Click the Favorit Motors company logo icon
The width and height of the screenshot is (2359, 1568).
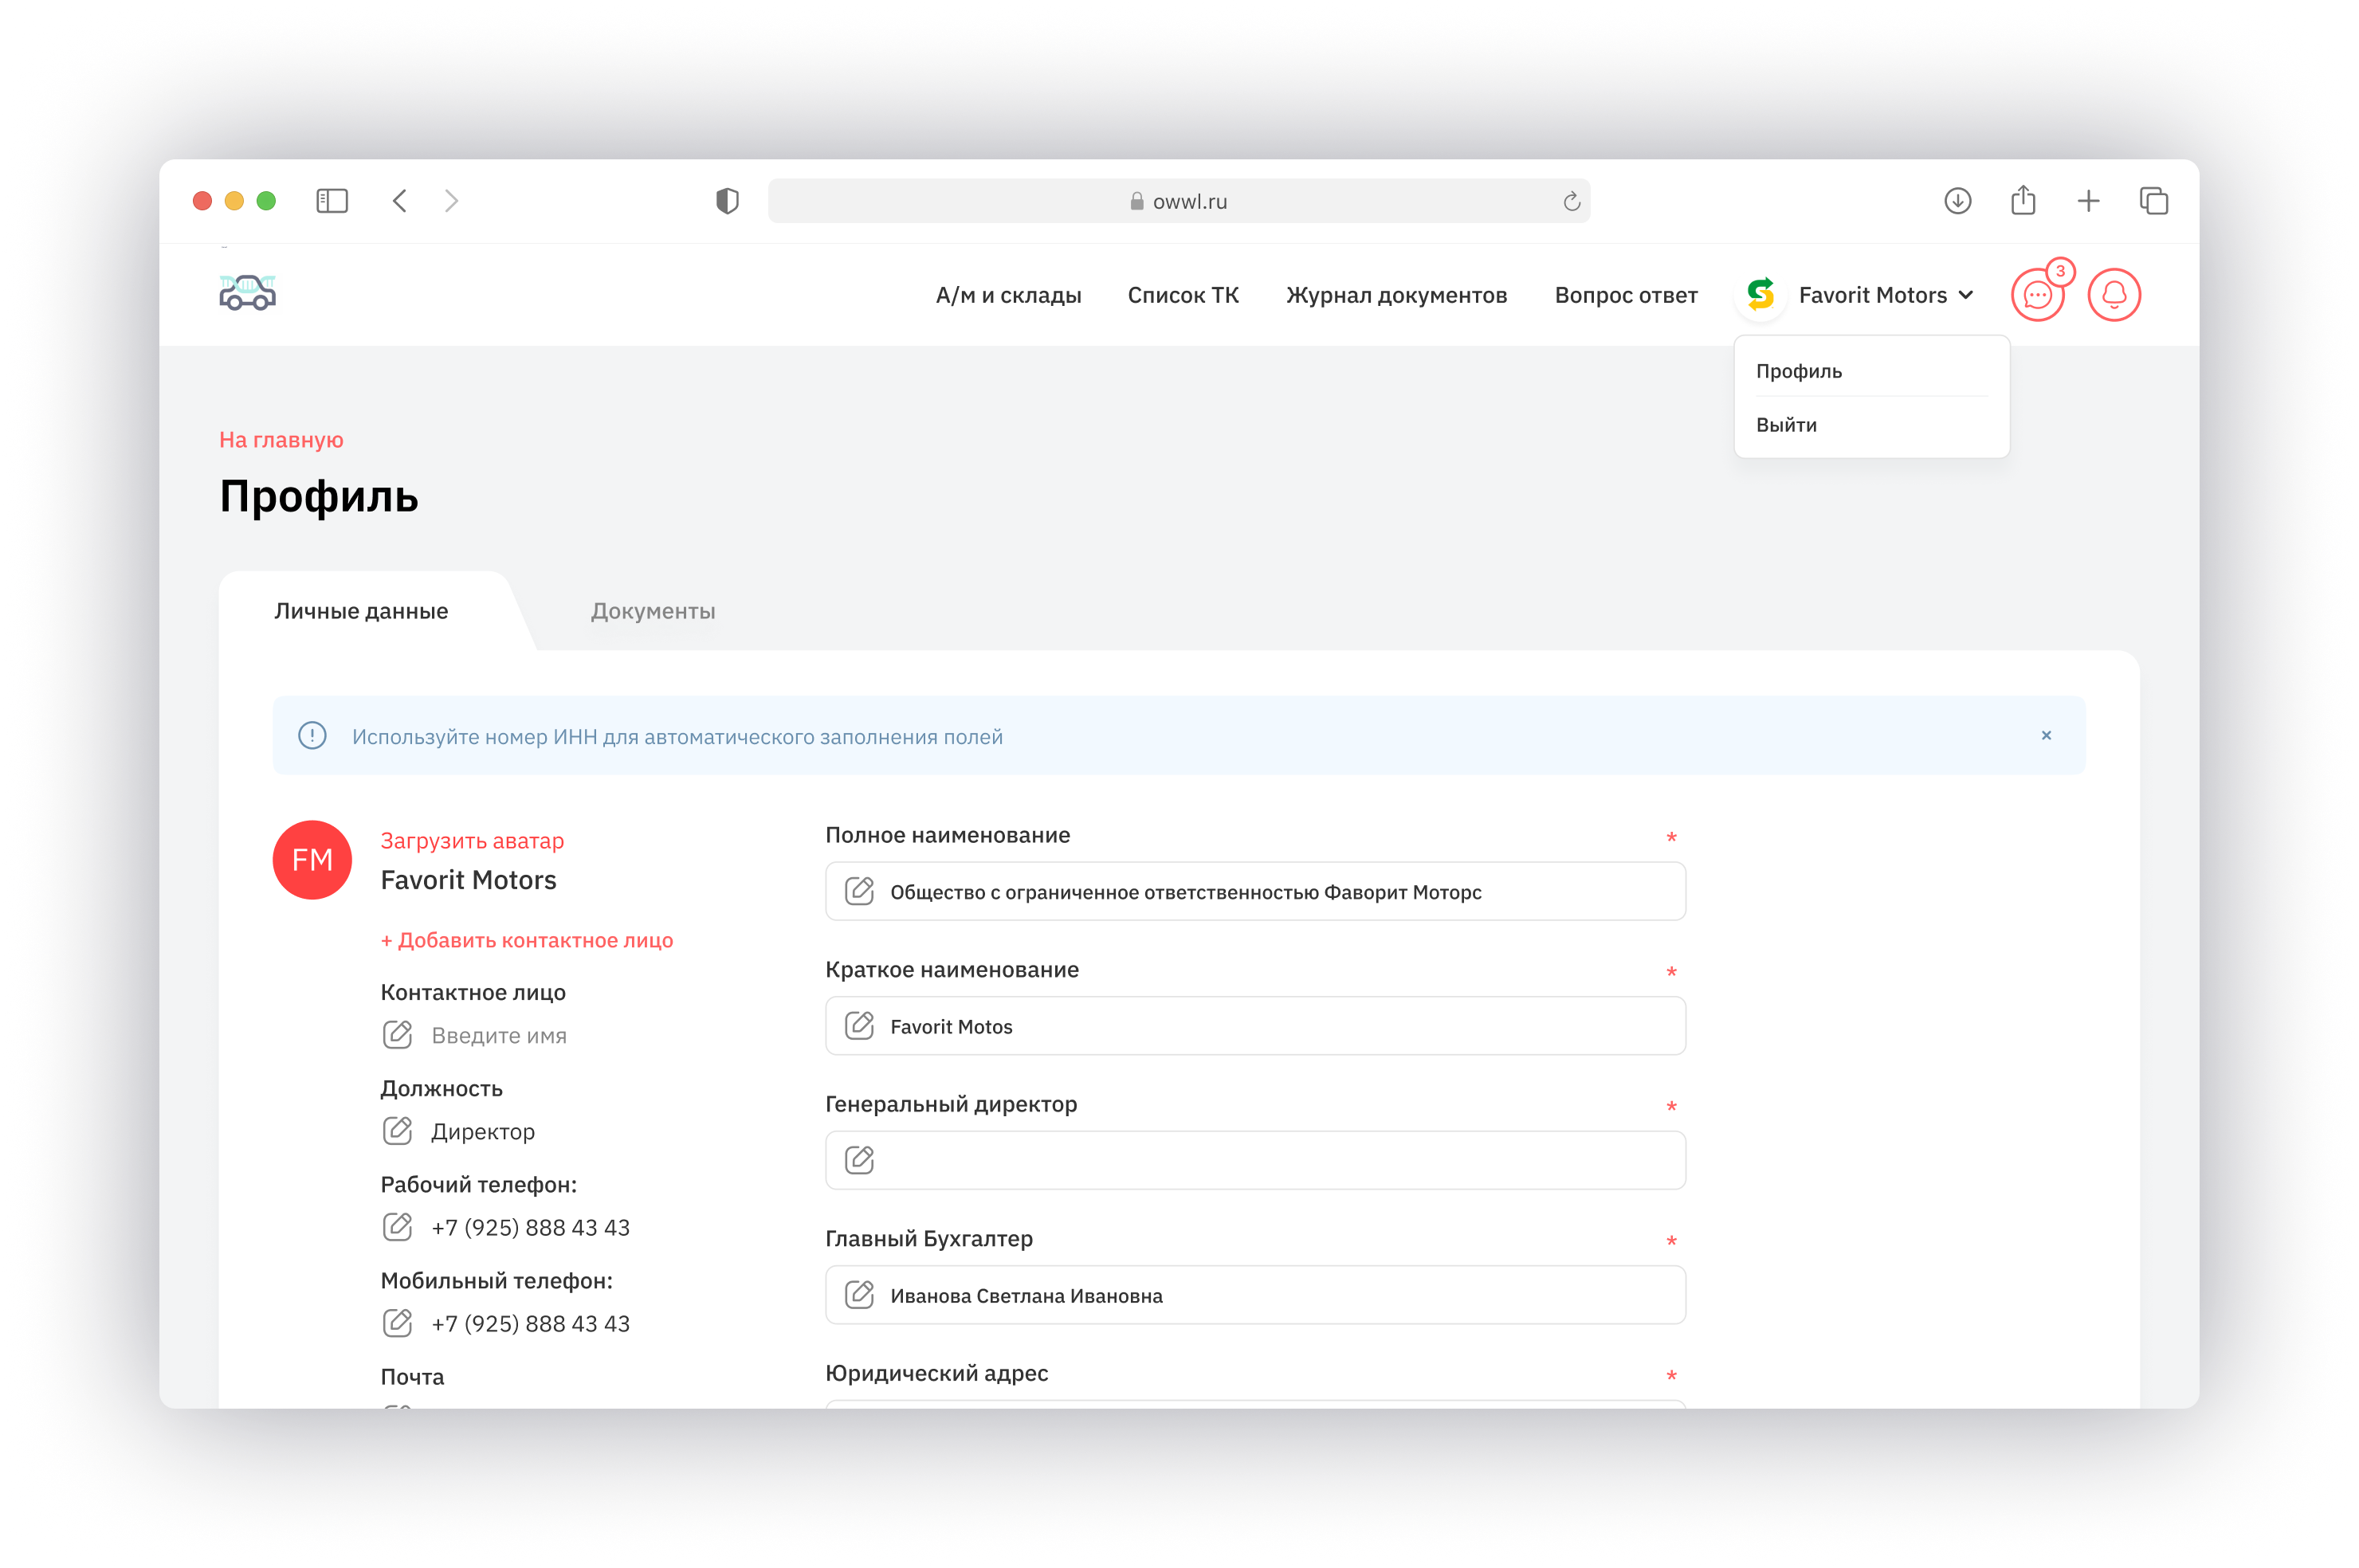point(1760,294)
